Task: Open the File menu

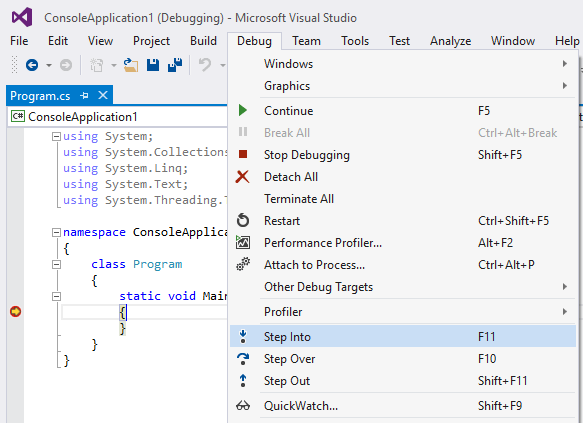Action: pyautogui.click(x=19, y=41)
